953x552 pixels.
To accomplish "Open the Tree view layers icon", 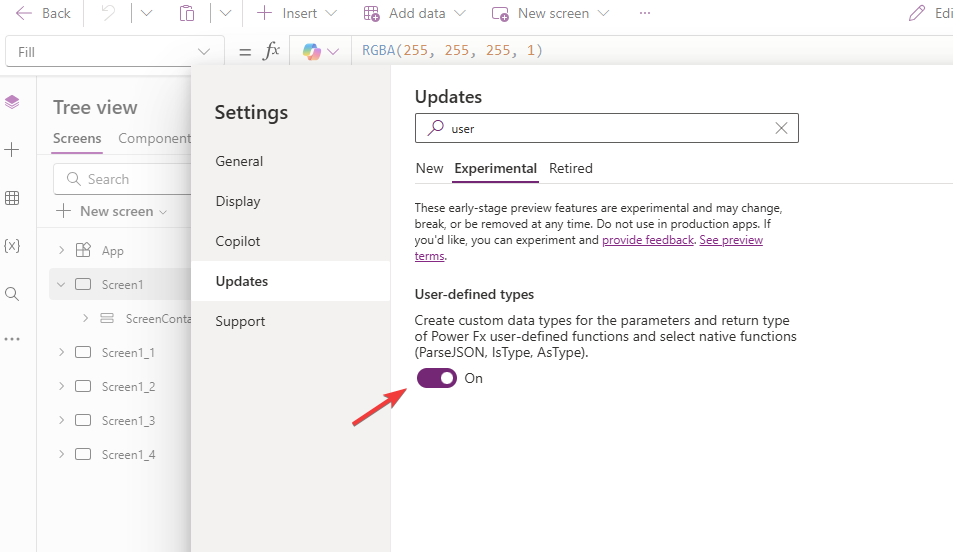I will [12, 102].
